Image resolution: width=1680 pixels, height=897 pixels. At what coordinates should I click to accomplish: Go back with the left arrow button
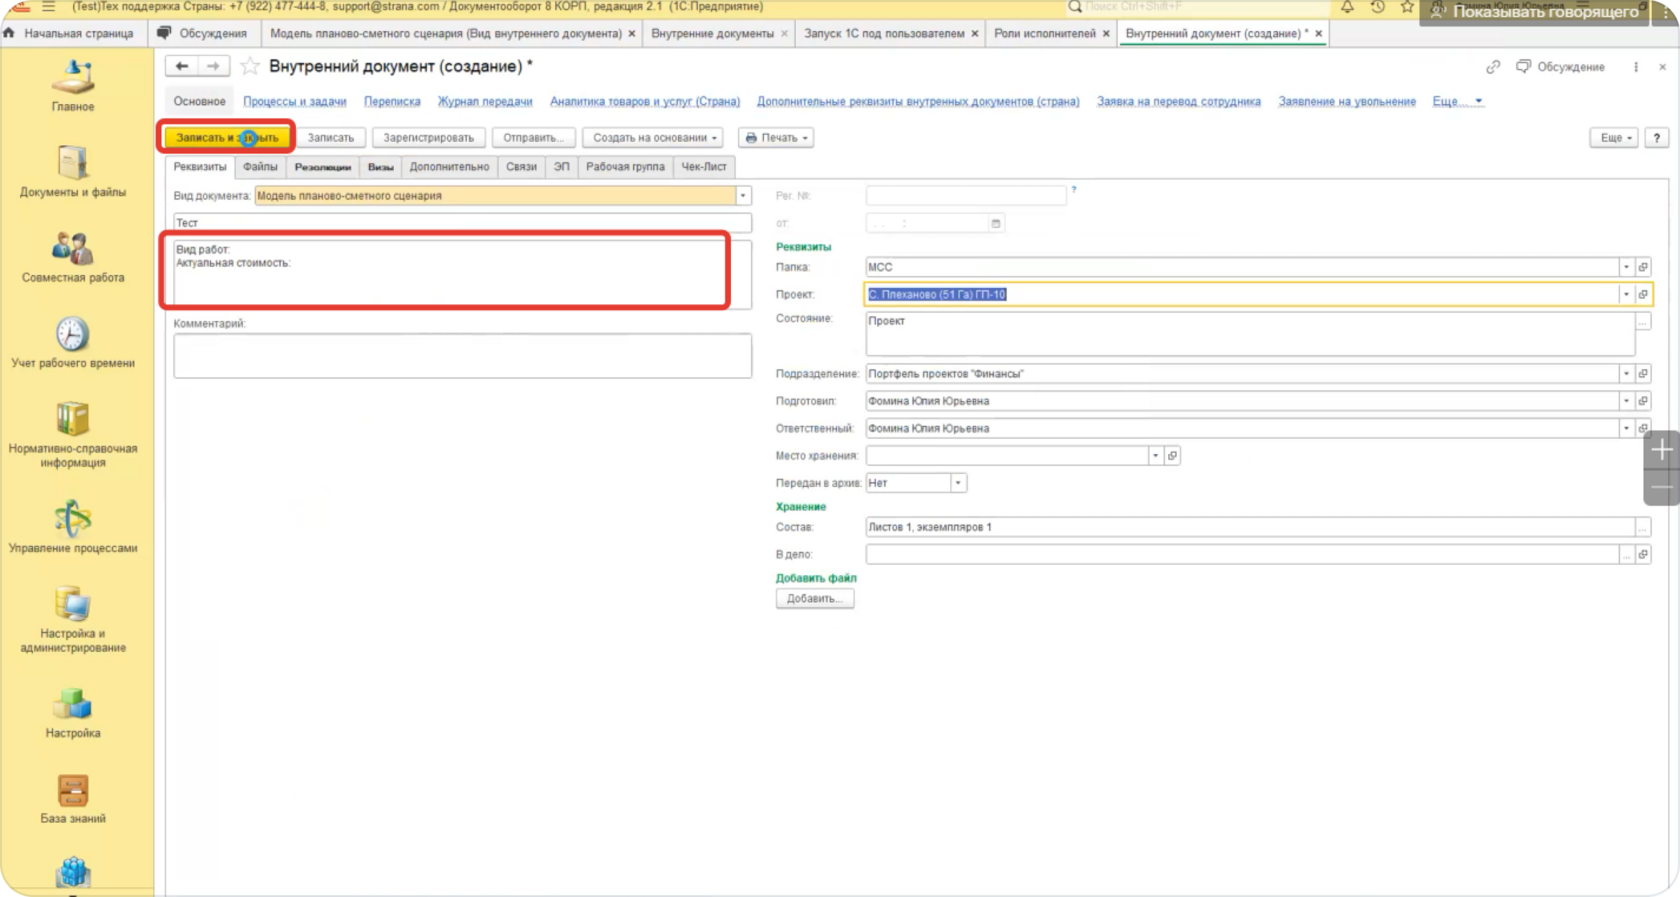[x=181, y=66]
